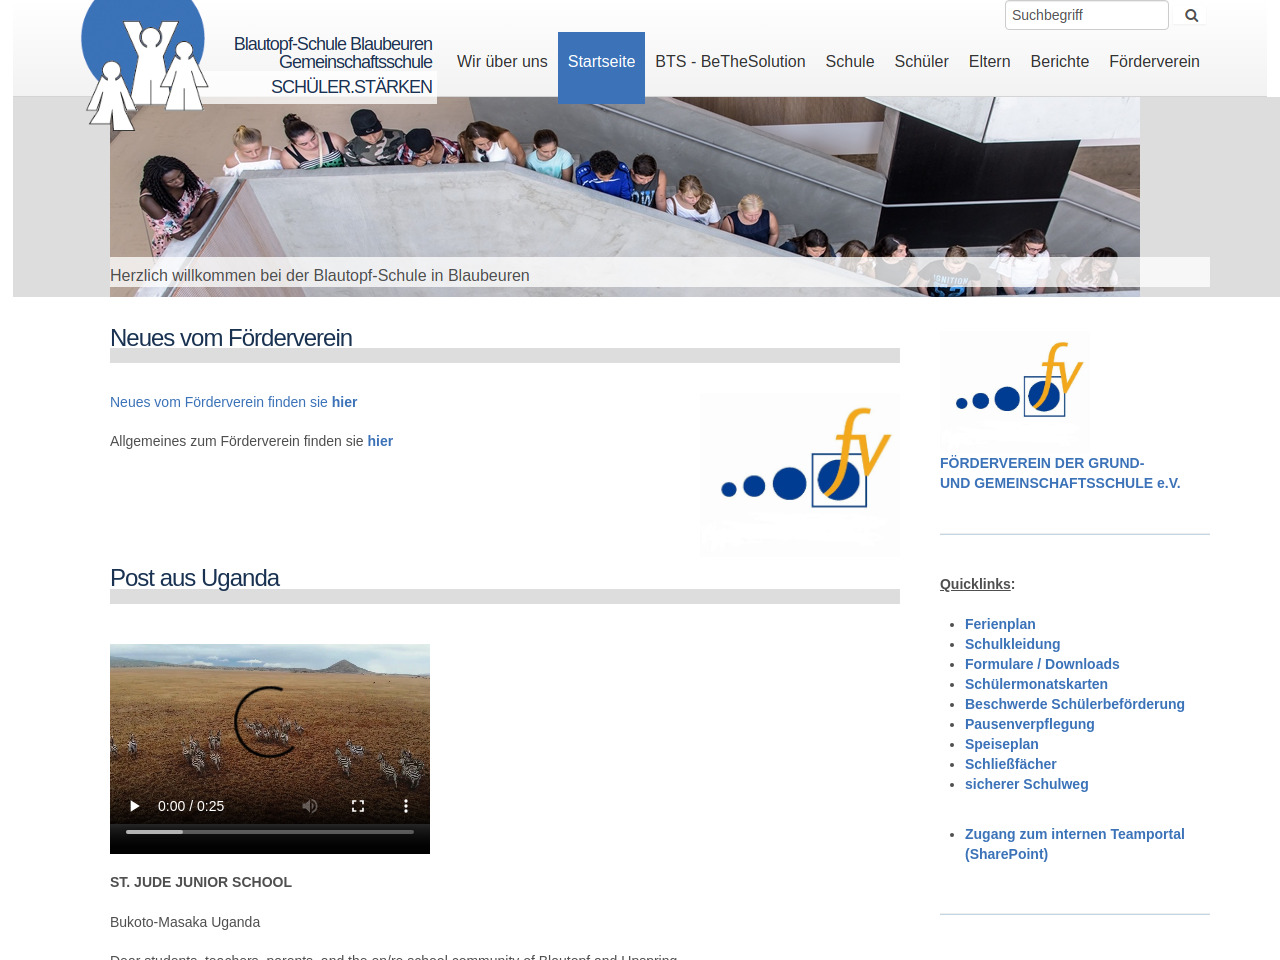
Task: Go to the Berichte menu
Action: pyautogui.click(x=1059, y=62)
